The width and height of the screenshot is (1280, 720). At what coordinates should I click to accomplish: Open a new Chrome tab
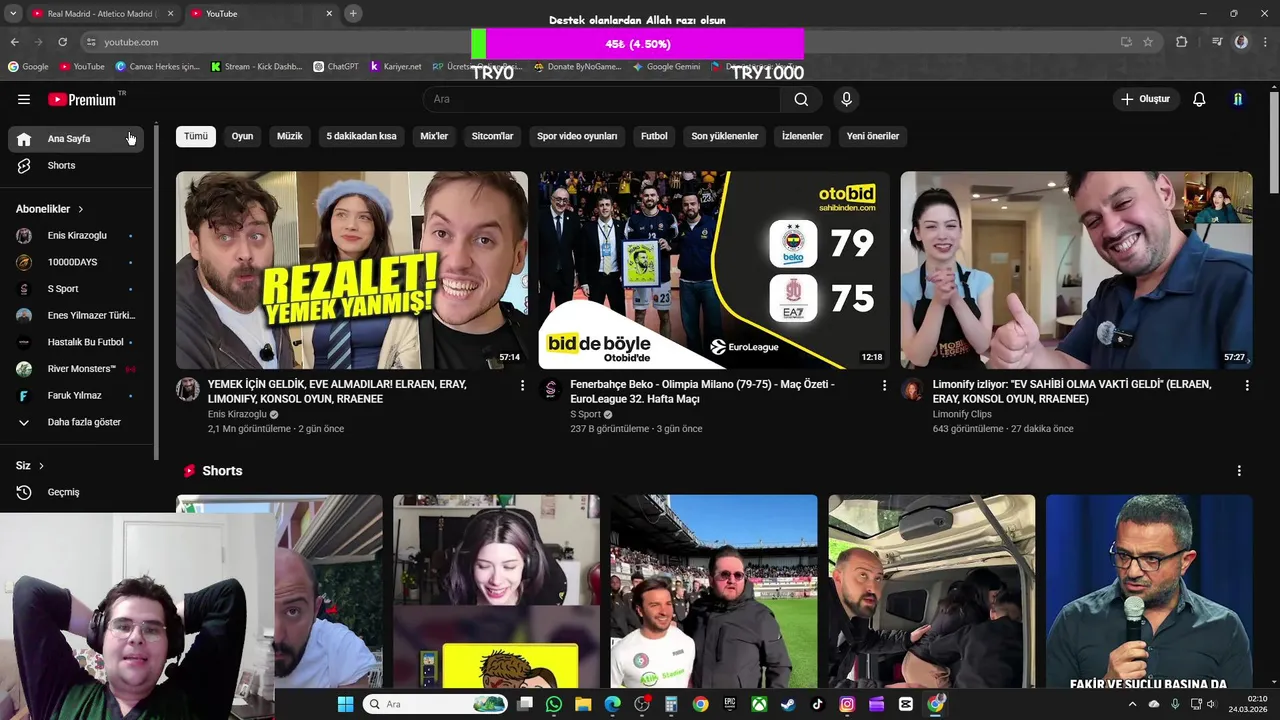(353, 13)
